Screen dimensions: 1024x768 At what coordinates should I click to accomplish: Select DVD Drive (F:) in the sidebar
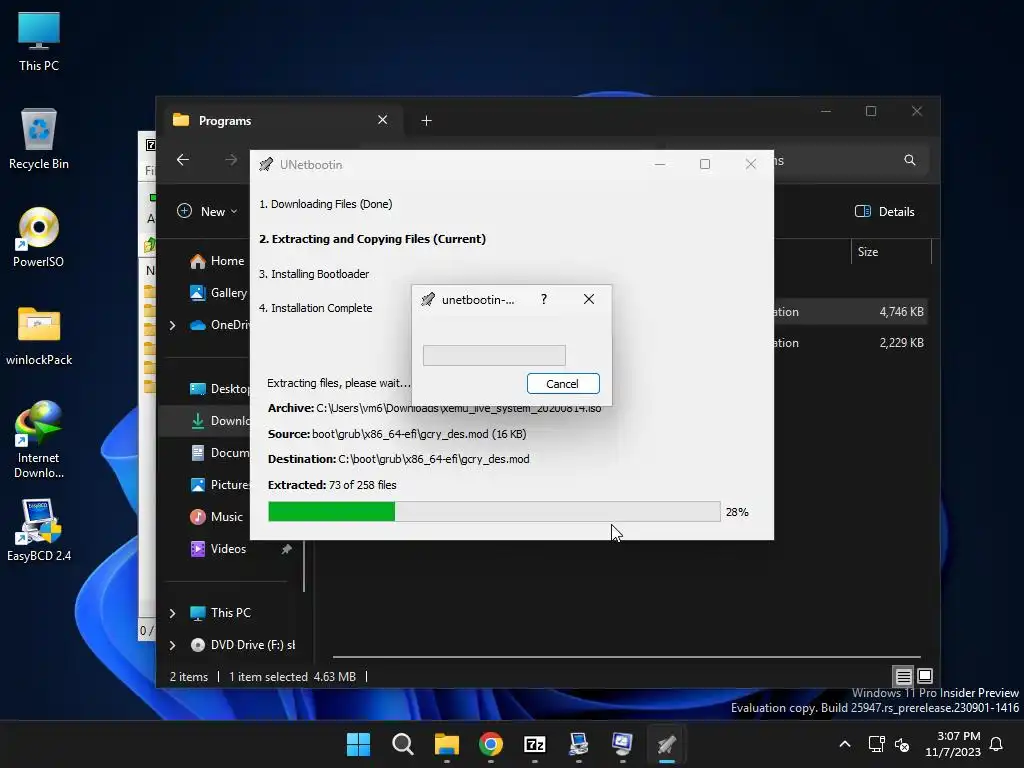coord(242,645)
